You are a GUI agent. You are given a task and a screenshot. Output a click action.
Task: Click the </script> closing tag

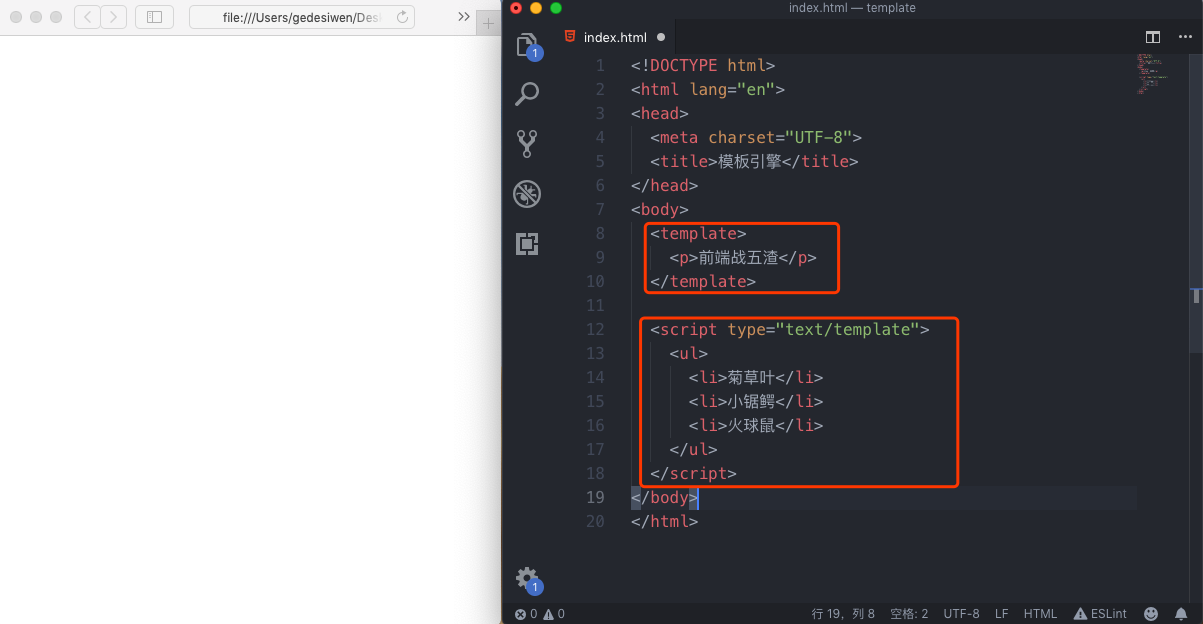(694, 473)
